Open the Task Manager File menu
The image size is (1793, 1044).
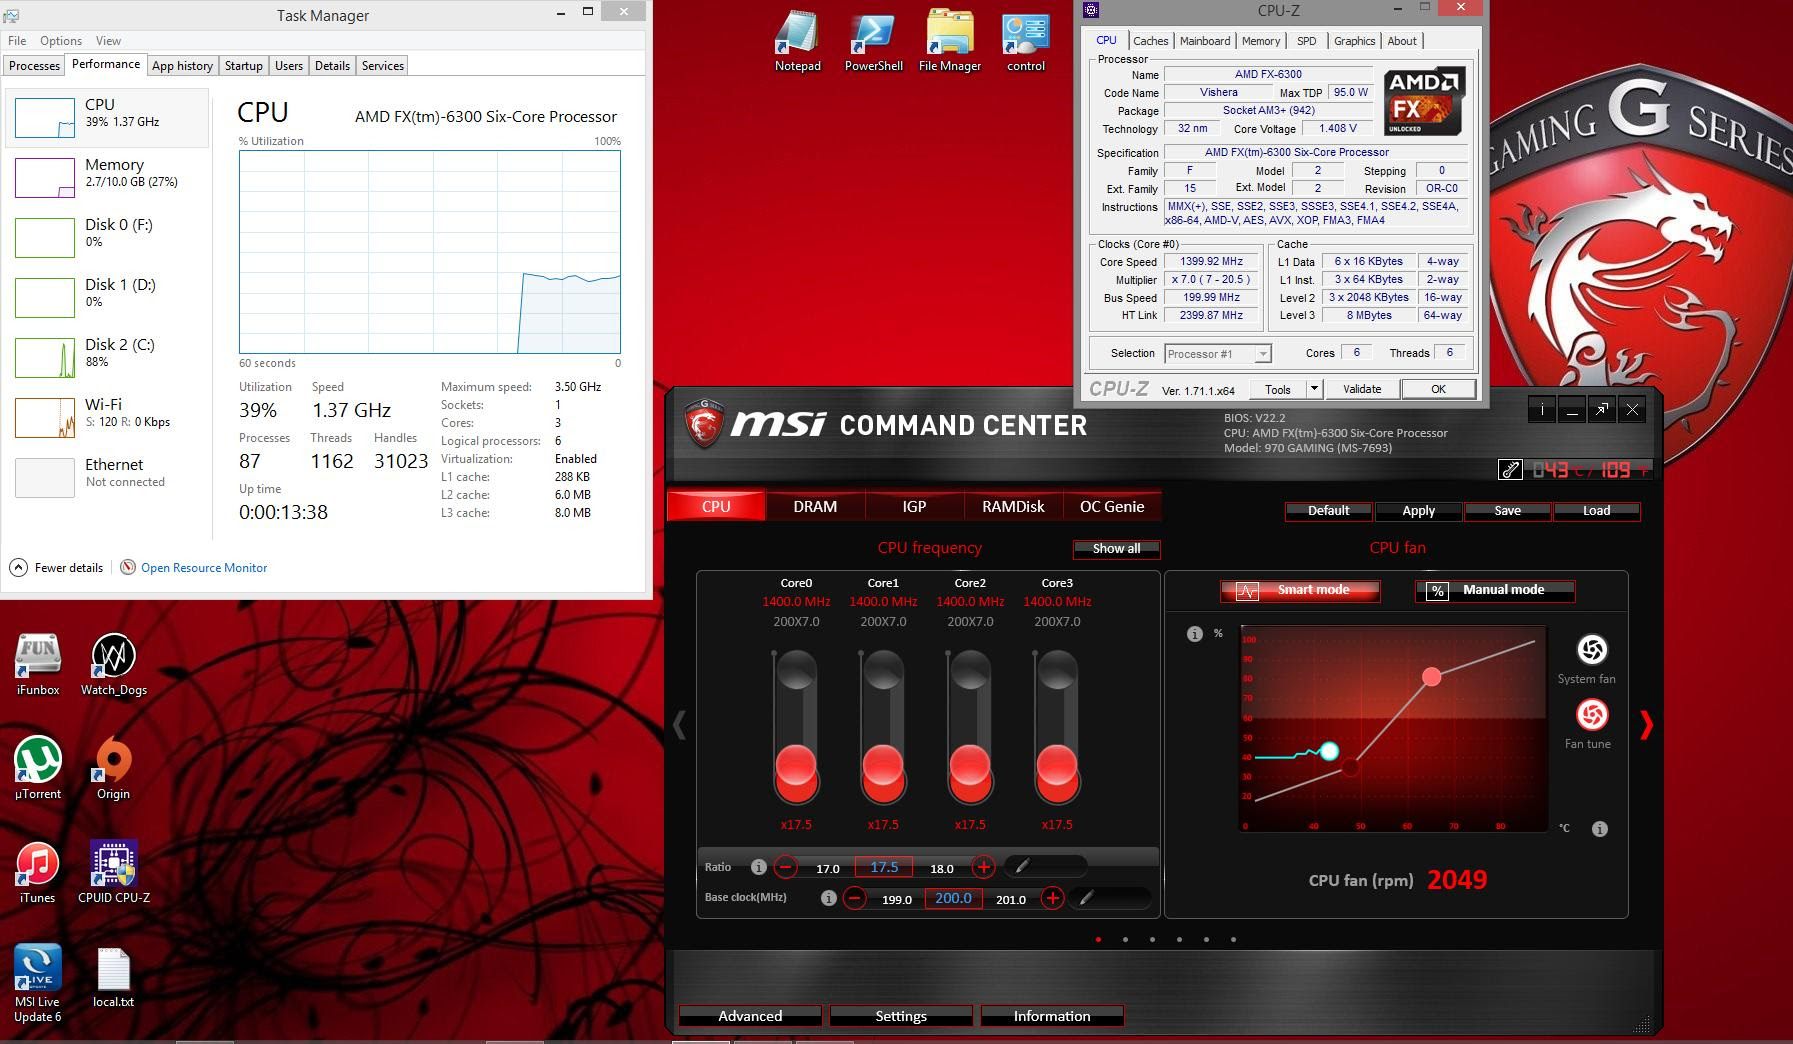[x=17, y=41]
